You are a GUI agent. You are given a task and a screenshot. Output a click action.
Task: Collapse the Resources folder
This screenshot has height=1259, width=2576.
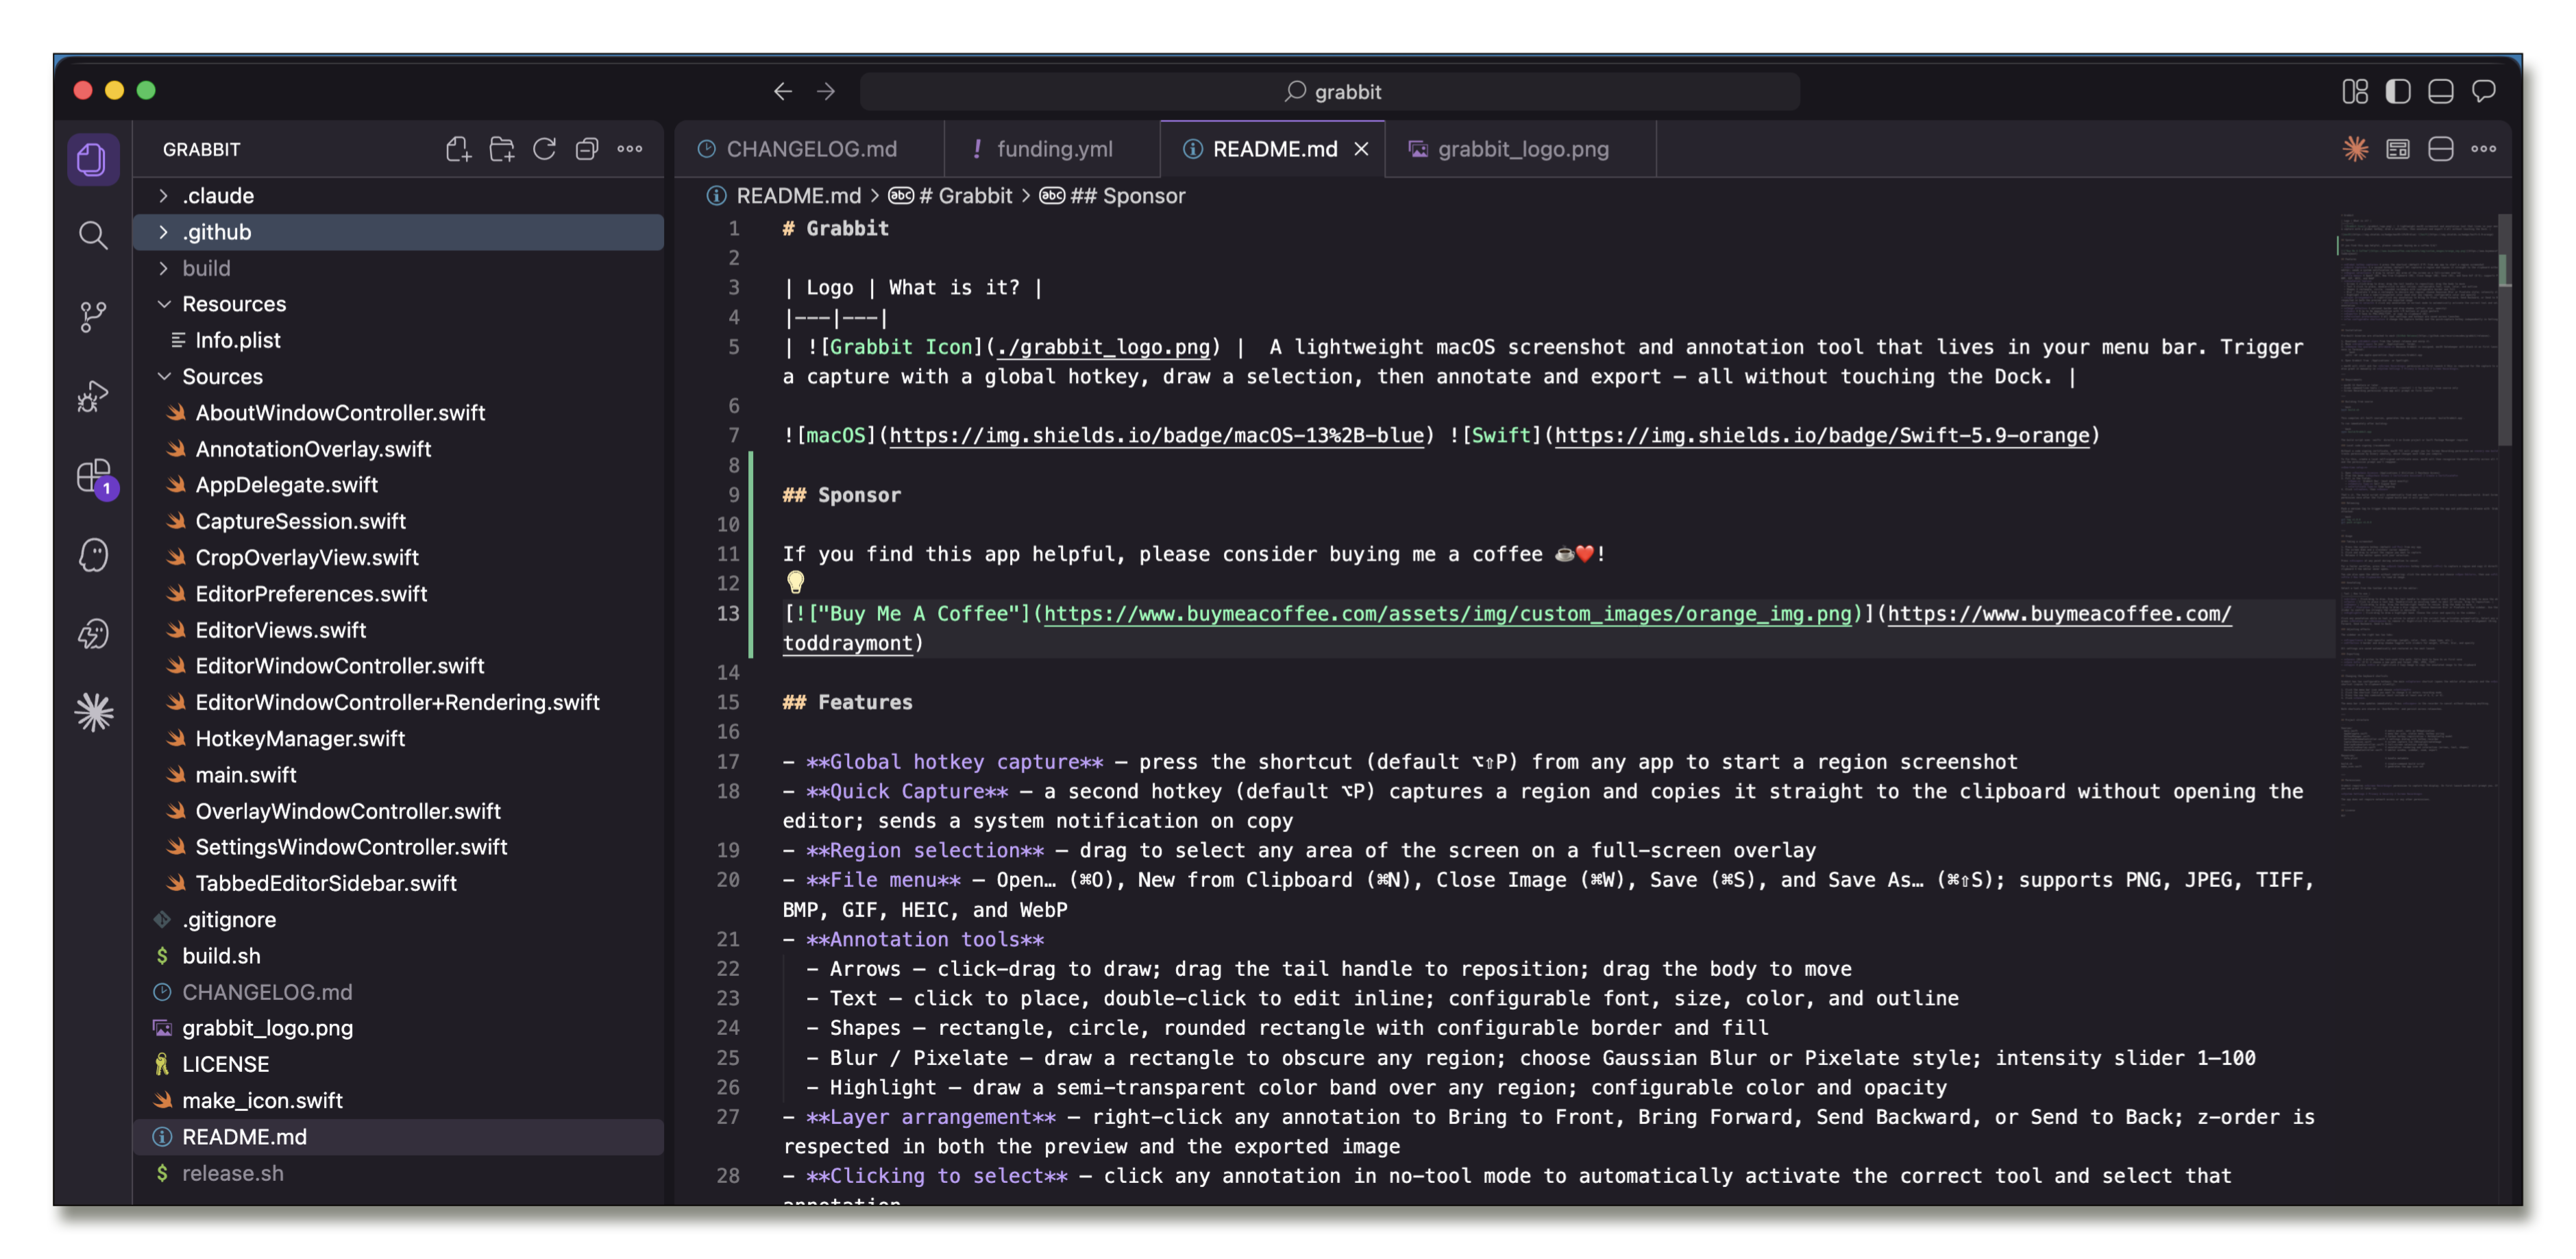398,304
